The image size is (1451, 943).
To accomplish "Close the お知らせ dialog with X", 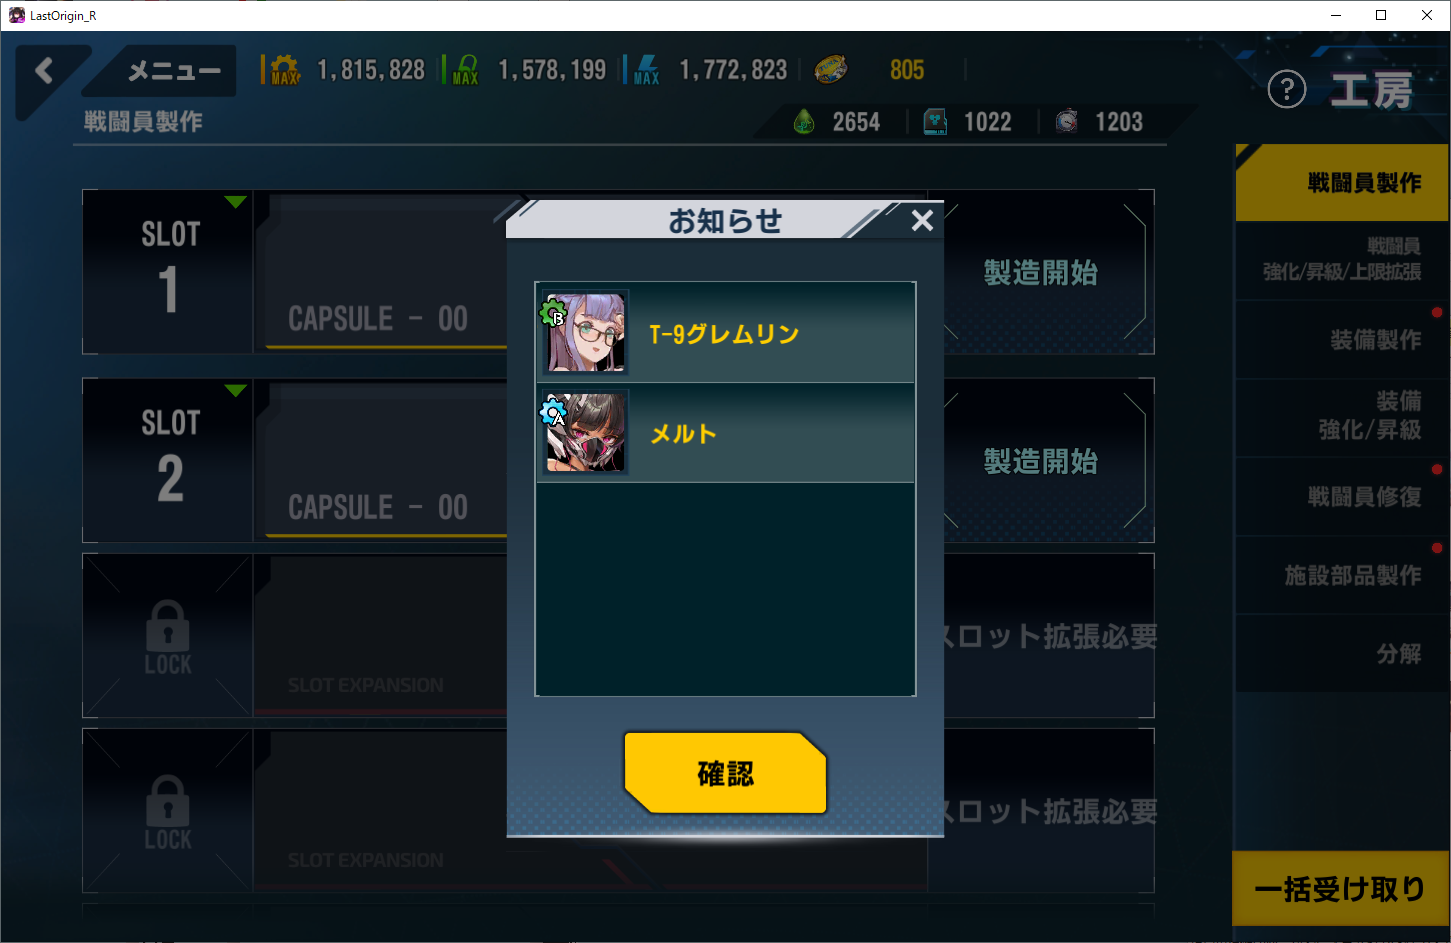I will 922,220.
